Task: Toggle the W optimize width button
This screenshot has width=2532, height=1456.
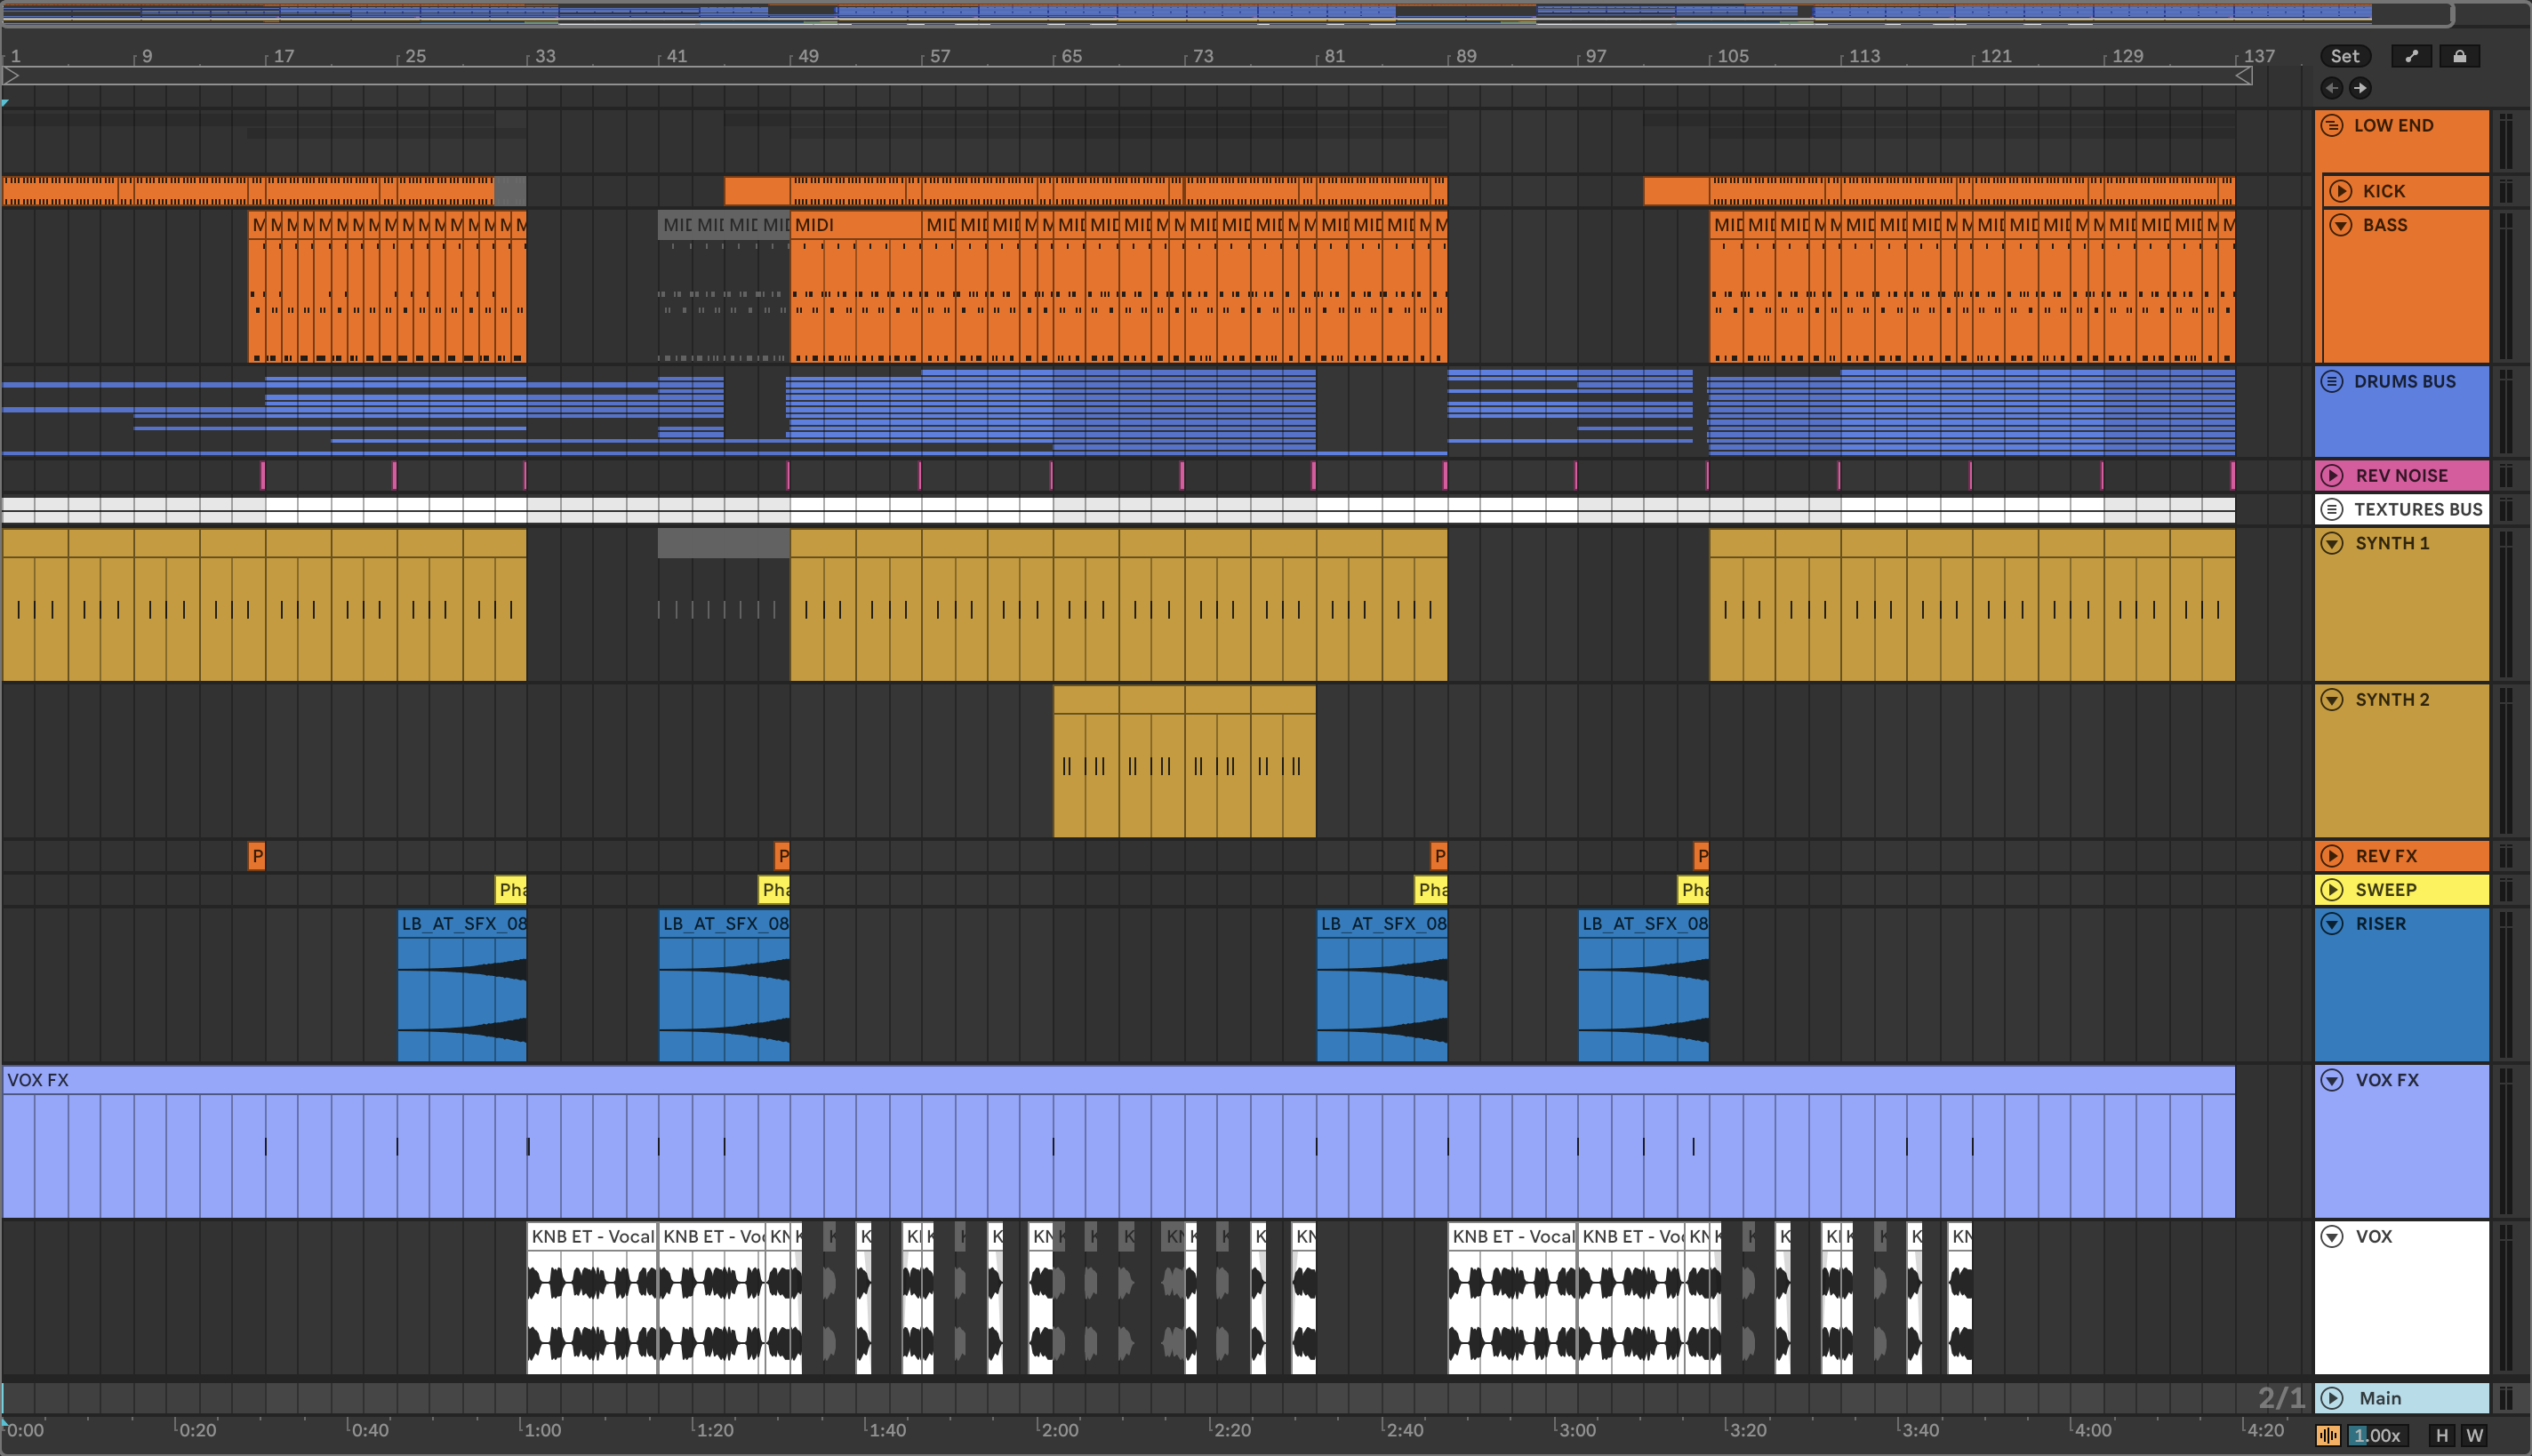Action: 2474,1435
